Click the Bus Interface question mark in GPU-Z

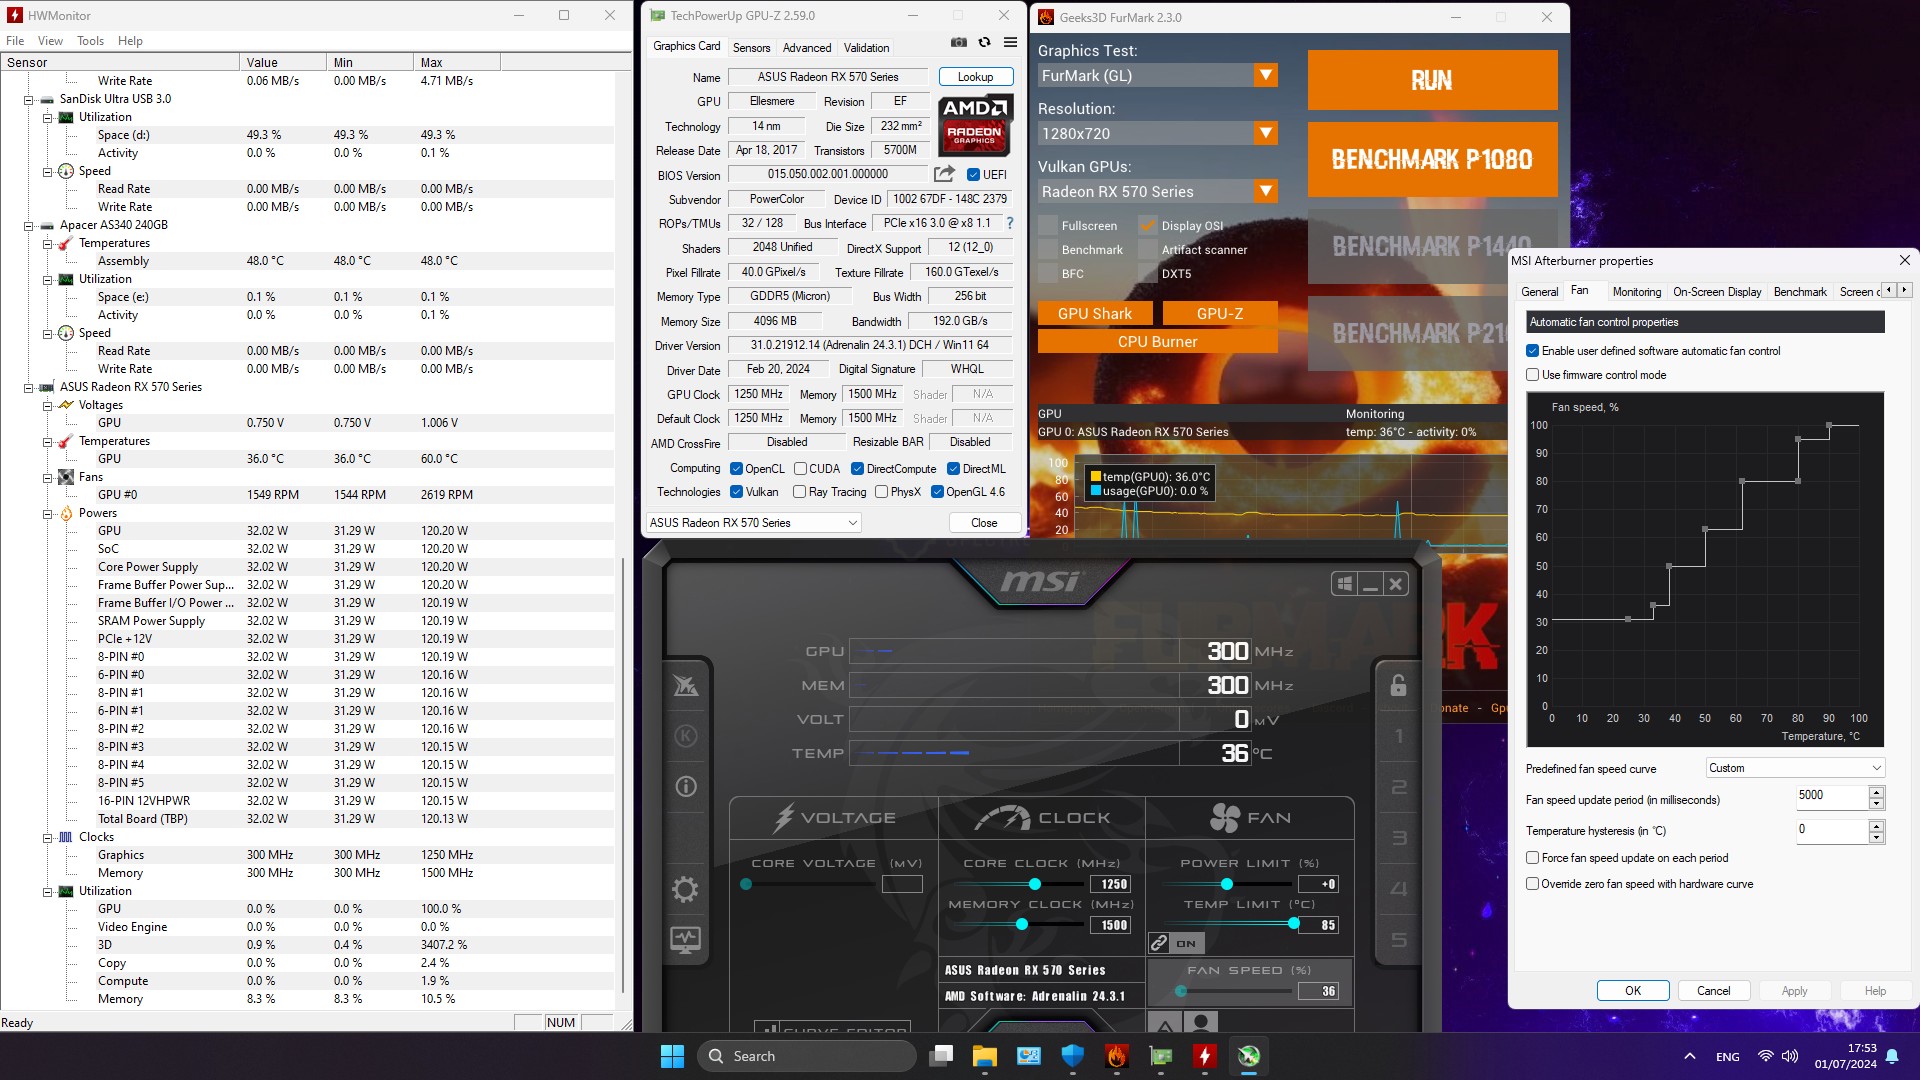[x=1009, y=223]
